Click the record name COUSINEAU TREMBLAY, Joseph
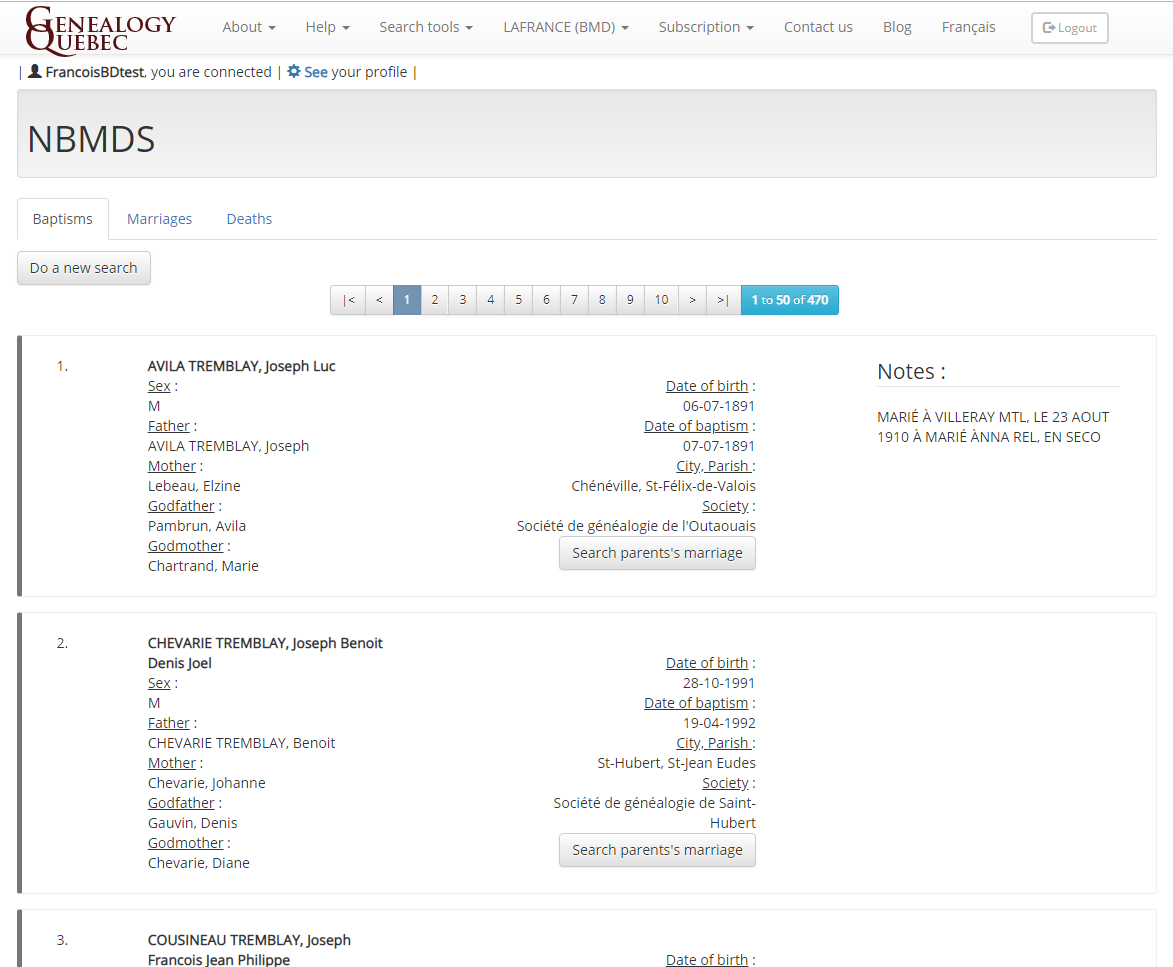Viewport: 1173px width, 967px height. coord(249,940)
